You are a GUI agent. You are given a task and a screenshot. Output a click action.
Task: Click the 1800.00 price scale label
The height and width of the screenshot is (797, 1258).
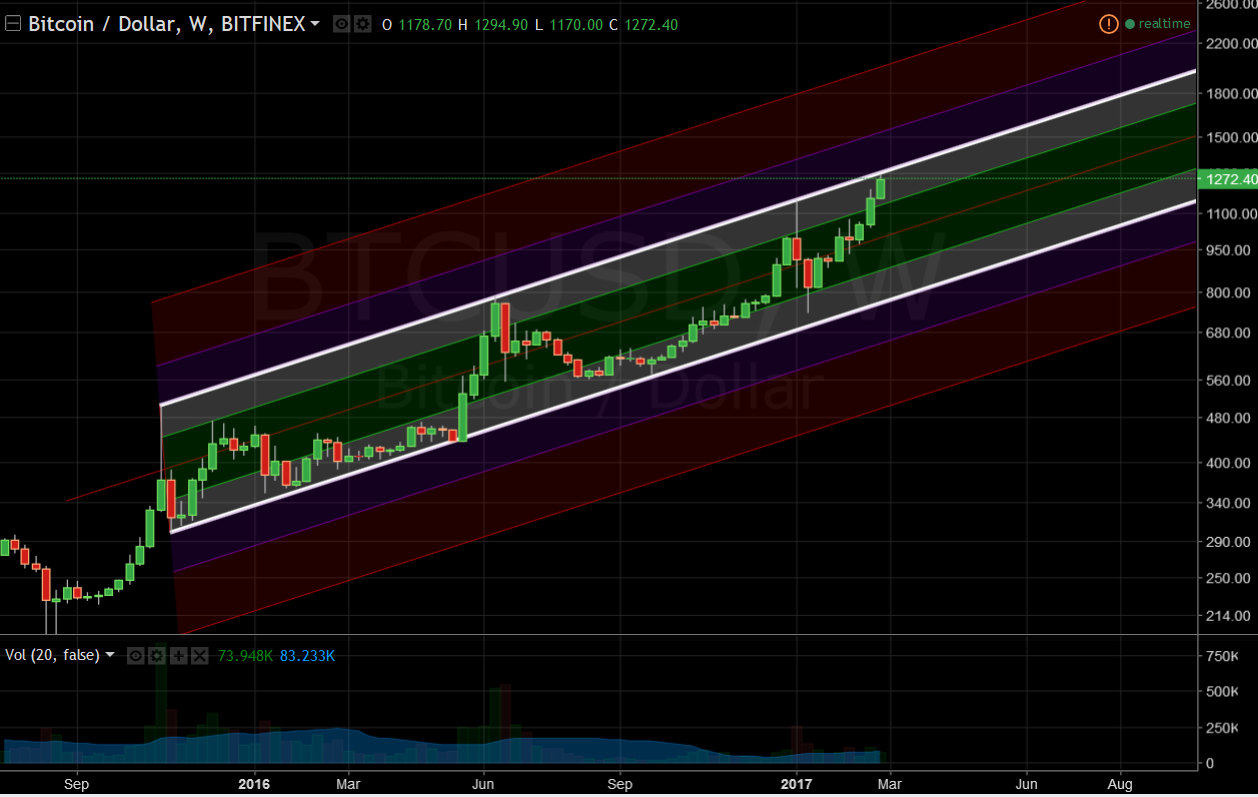[x=1230, y=94]
